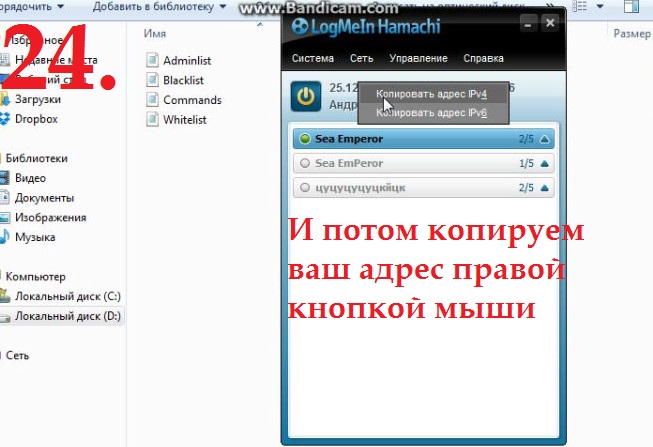Open Изображения library
Screen dimensions: 653x447
tap(50, 217)
